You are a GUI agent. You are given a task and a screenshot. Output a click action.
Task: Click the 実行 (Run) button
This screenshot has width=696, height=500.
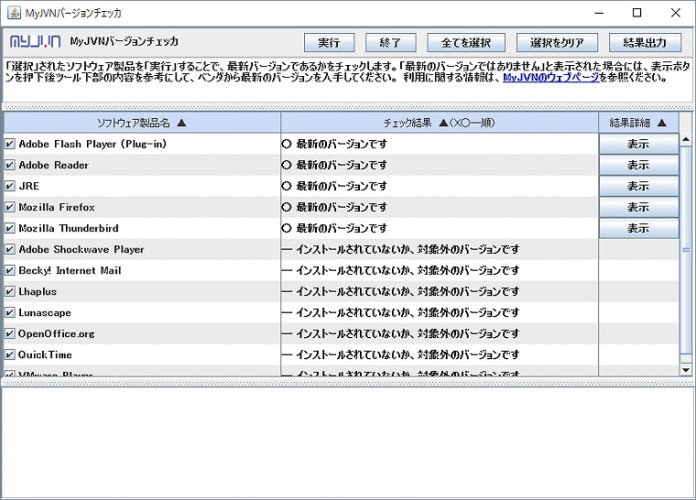[x=329, y=43]
